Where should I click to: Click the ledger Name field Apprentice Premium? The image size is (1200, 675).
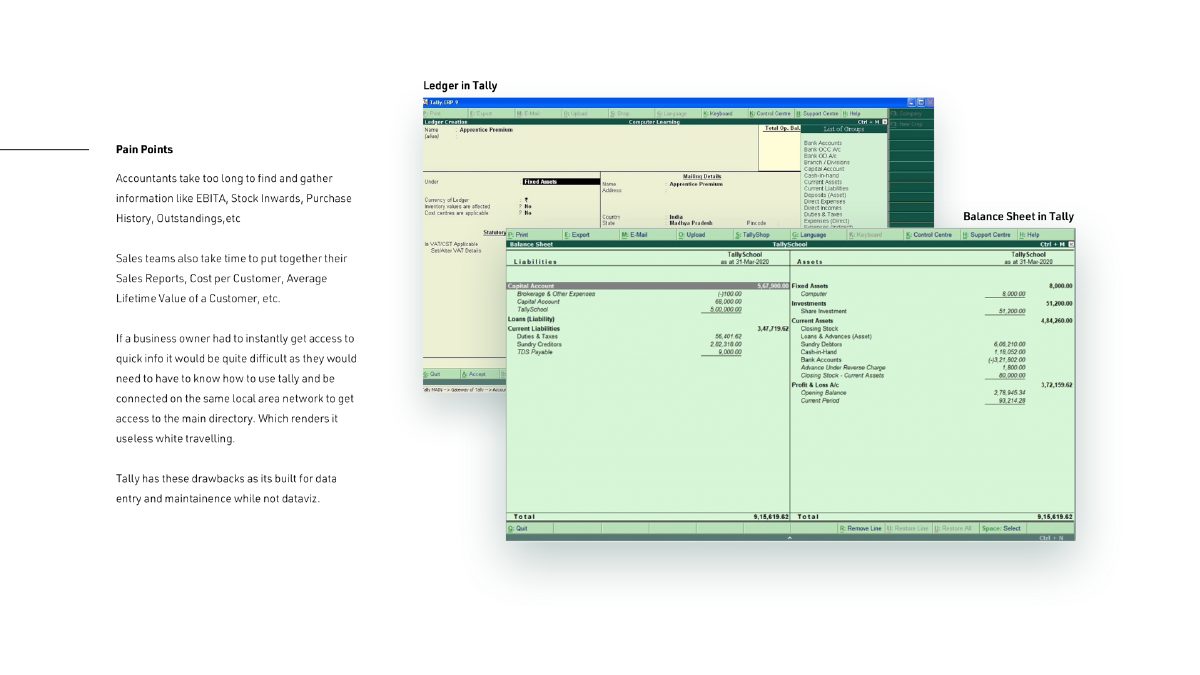486,130
